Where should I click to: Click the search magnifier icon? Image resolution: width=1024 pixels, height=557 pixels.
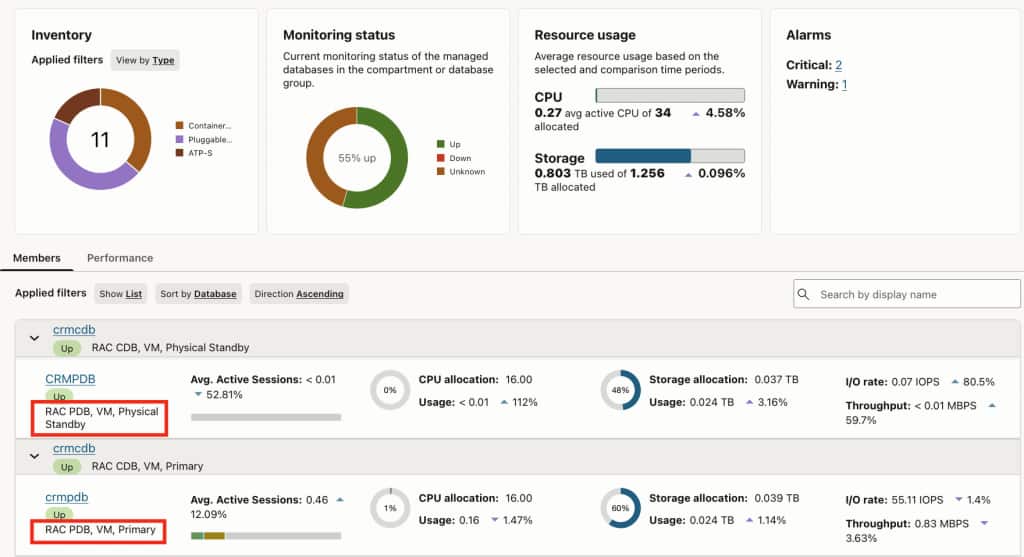[804, 294]
